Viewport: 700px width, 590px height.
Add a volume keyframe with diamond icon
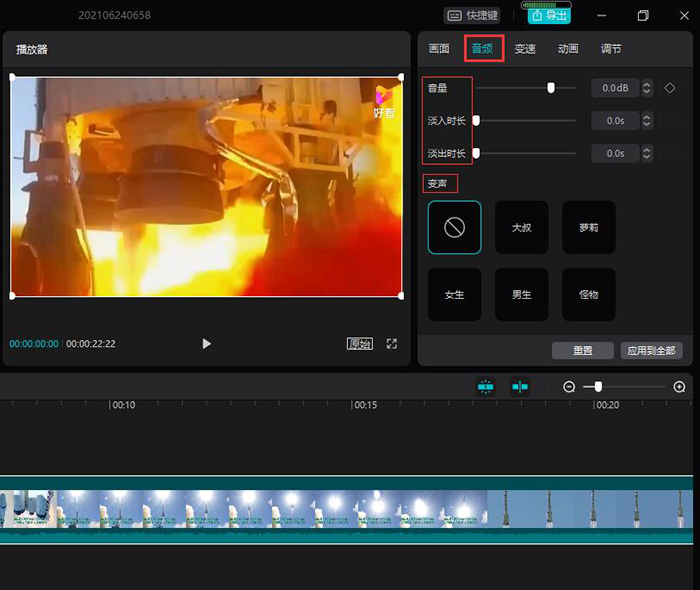(670, 88)
